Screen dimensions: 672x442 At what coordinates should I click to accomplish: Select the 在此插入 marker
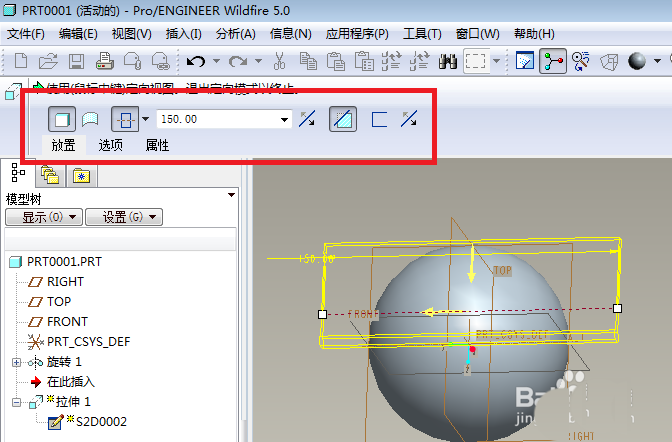[71, 382]
